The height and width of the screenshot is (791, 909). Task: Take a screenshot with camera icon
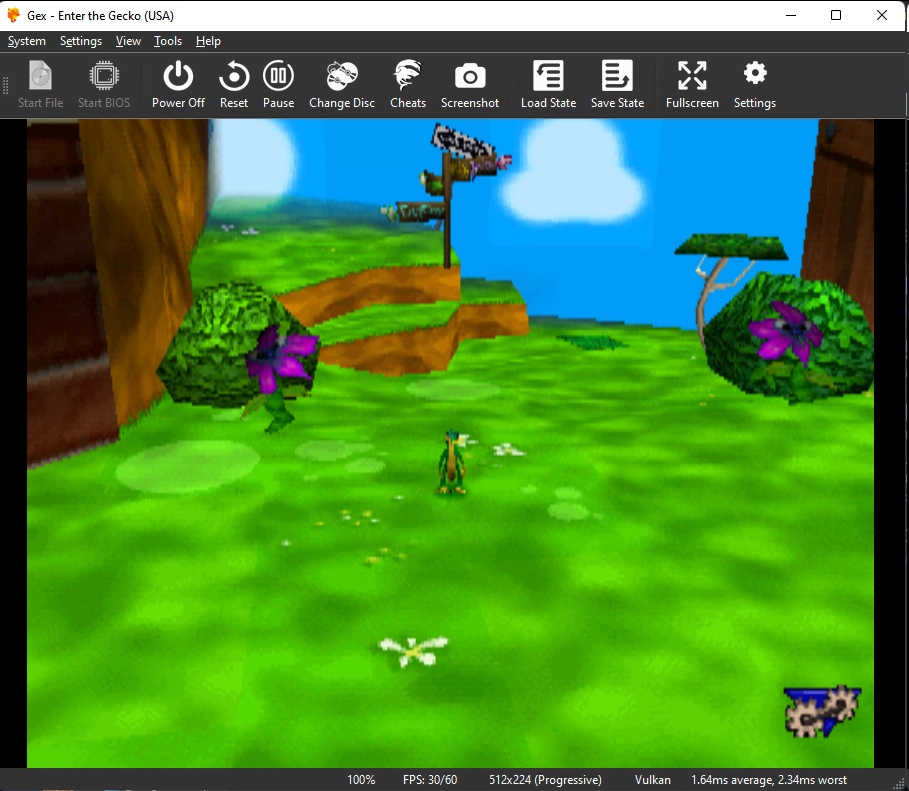tap(470, 85)
